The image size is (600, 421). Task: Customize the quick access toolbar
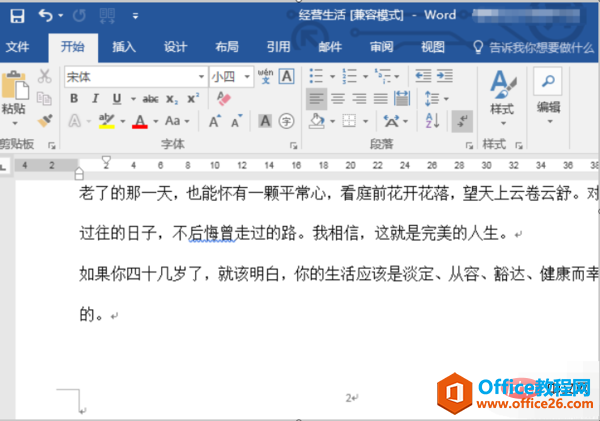click(x=135, y=16)
